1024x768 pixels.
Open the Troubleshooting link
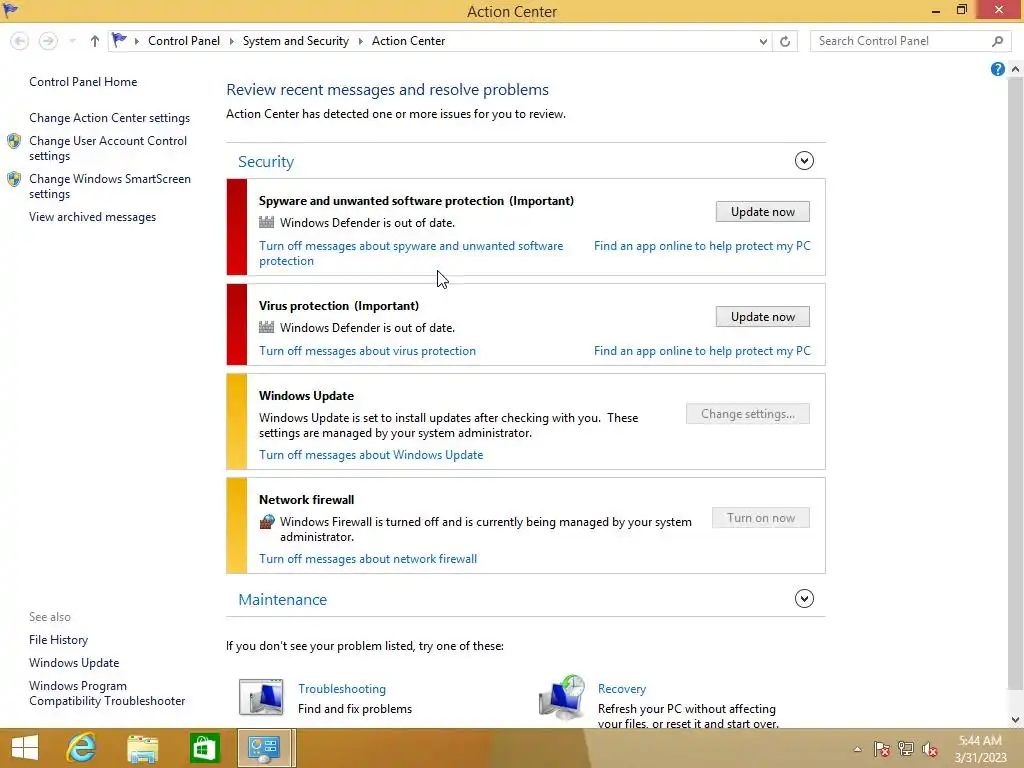point(342,688)
